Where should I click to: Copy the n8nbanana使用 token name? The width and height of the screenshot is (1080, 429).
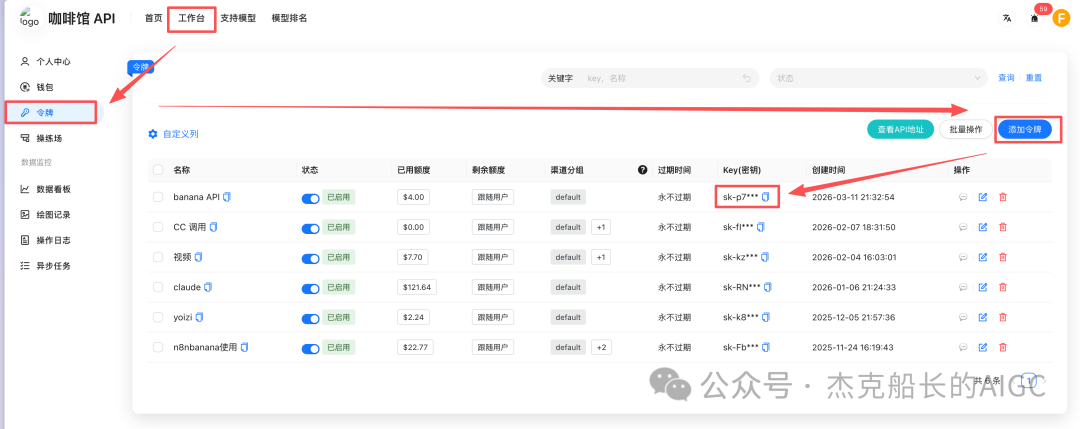(244, 347)
